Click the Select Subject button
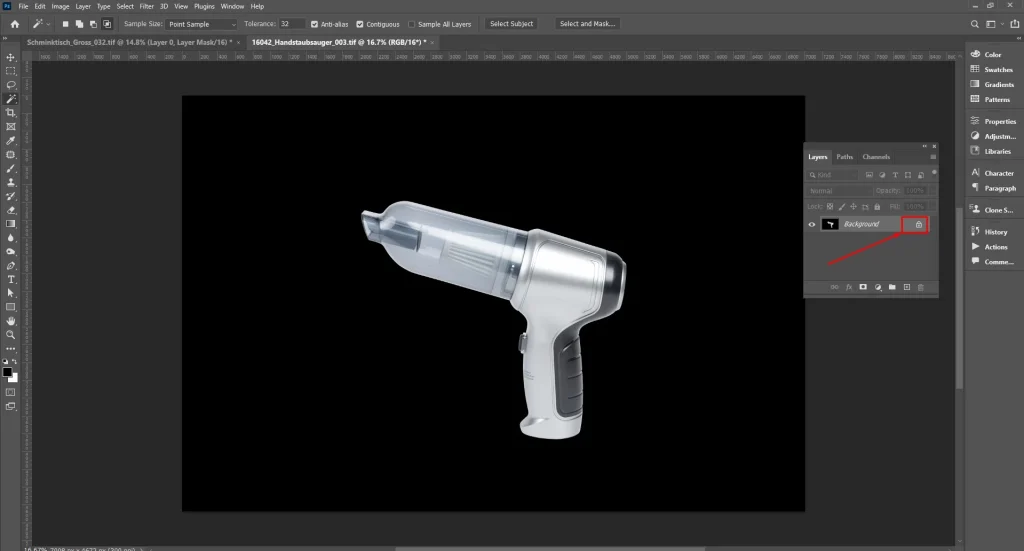 [512, 24]
